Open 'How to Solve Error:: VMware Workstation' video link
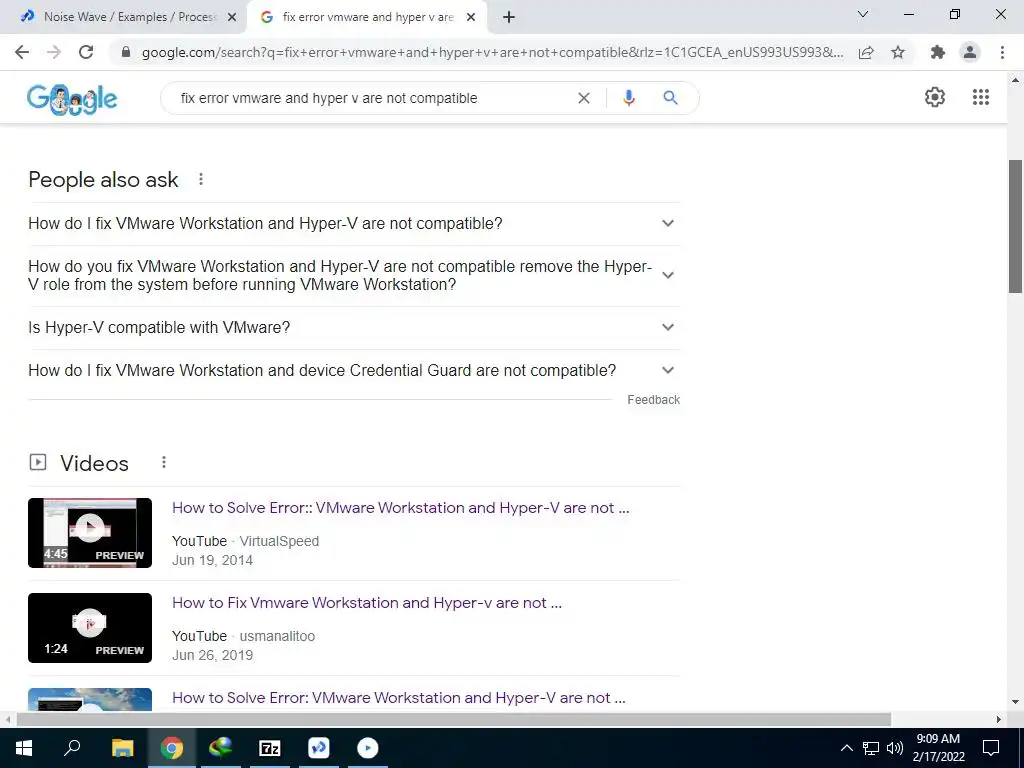This screenshot has width=1024, height=768. 400,507
